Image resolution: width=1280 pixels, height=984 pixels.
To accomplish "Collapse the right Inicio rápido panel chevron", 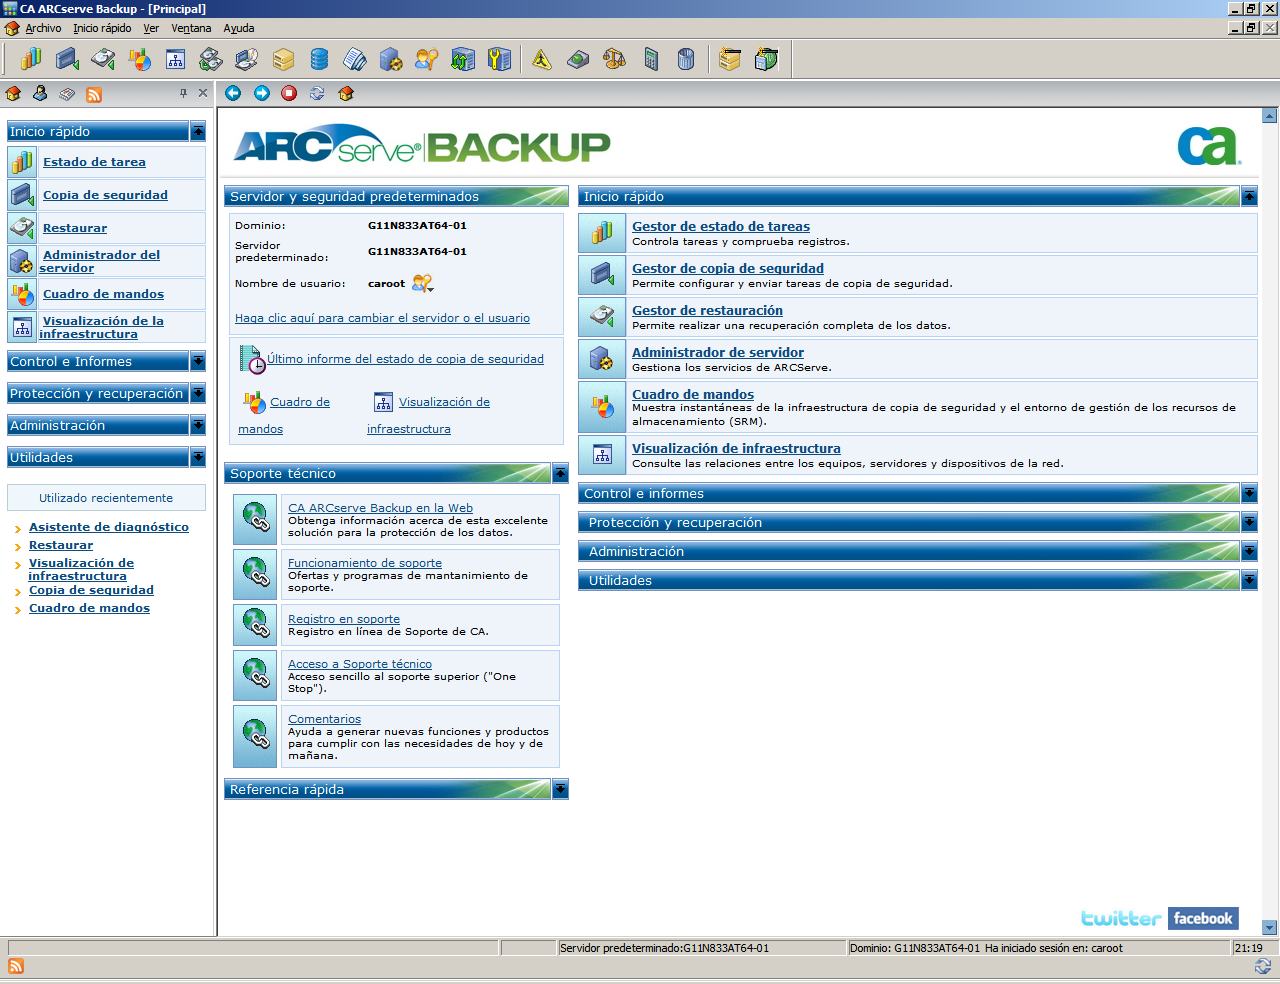I will pos(1249,196).
